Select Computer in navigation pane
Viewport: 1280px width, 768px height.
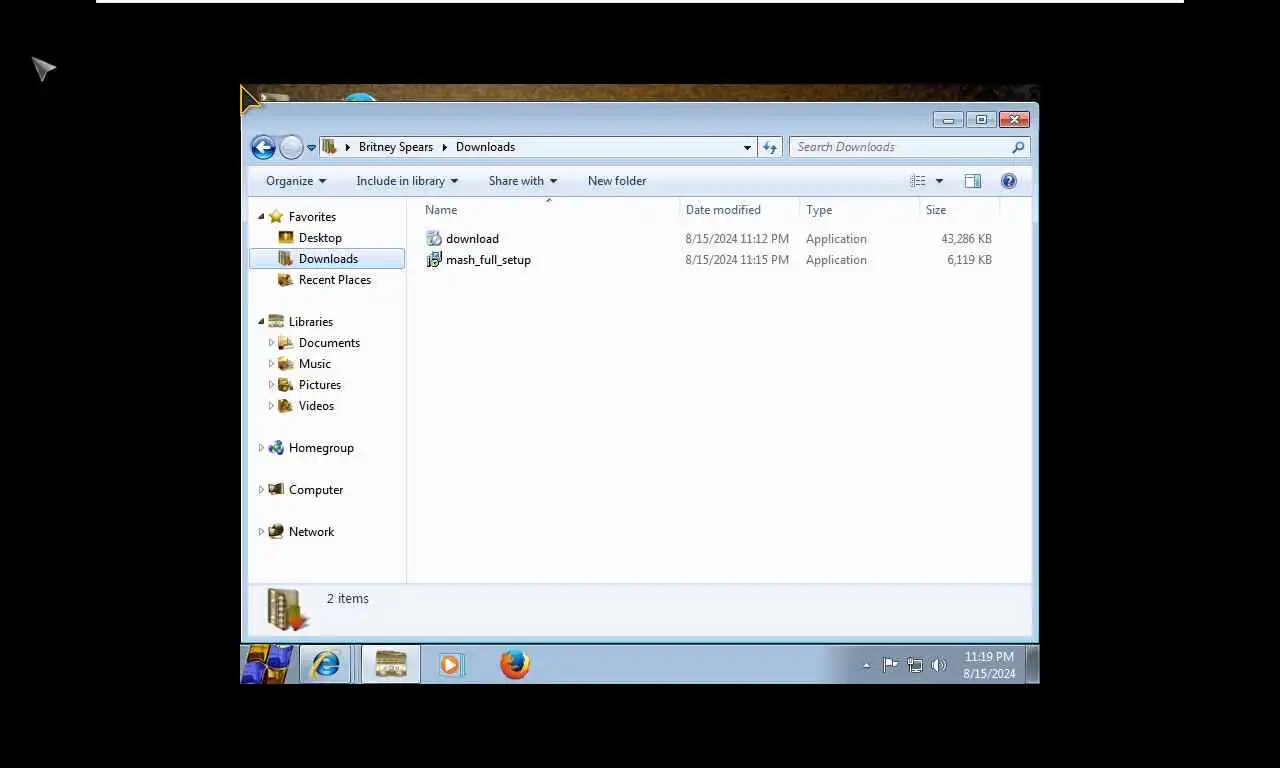[316, 490]
